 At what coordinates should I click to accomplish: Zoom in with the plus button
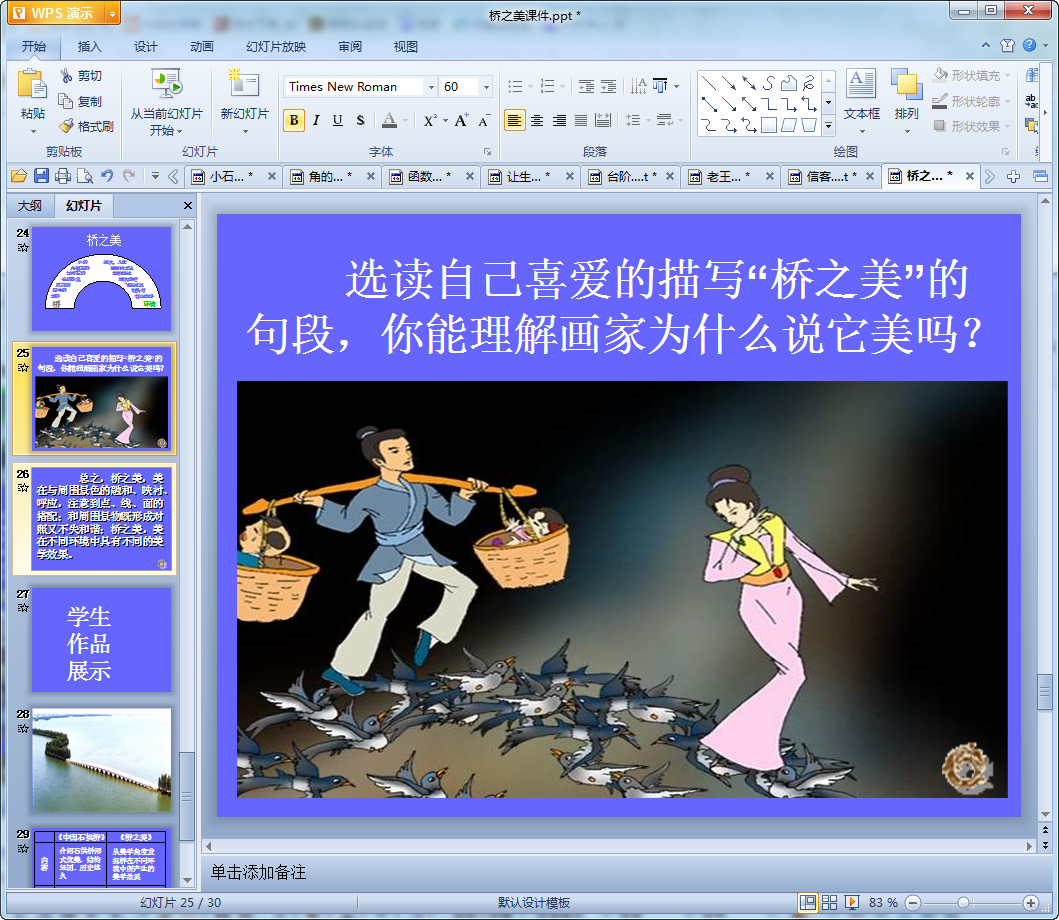[1031, 902]
